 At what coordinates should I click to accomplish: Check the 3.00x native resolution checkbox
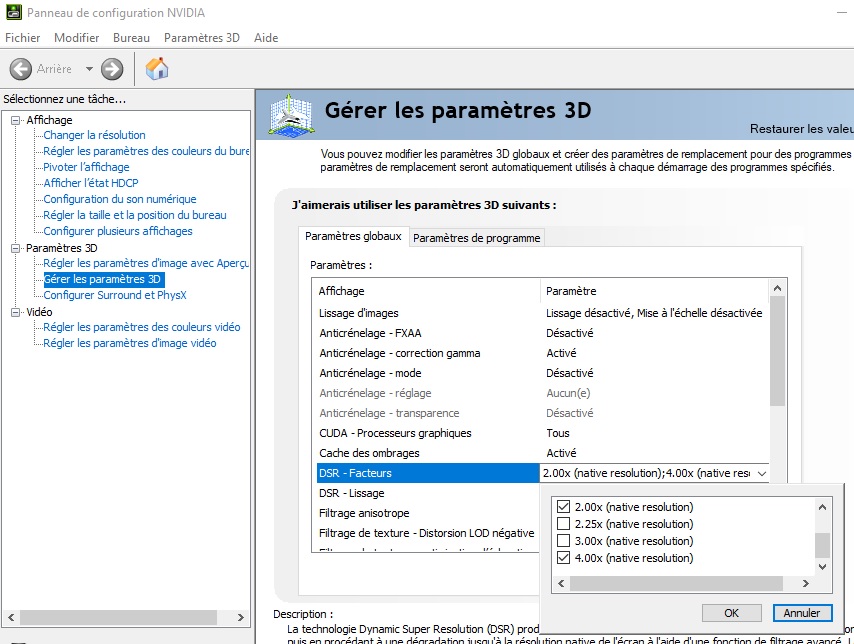tap(564, 541)
